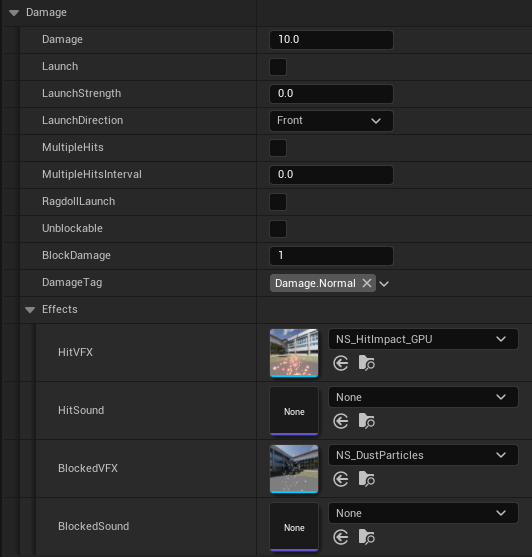This screenshot has height=557, width=532.
Task: Collapse the Damage category
Action: tap(14, 13)
